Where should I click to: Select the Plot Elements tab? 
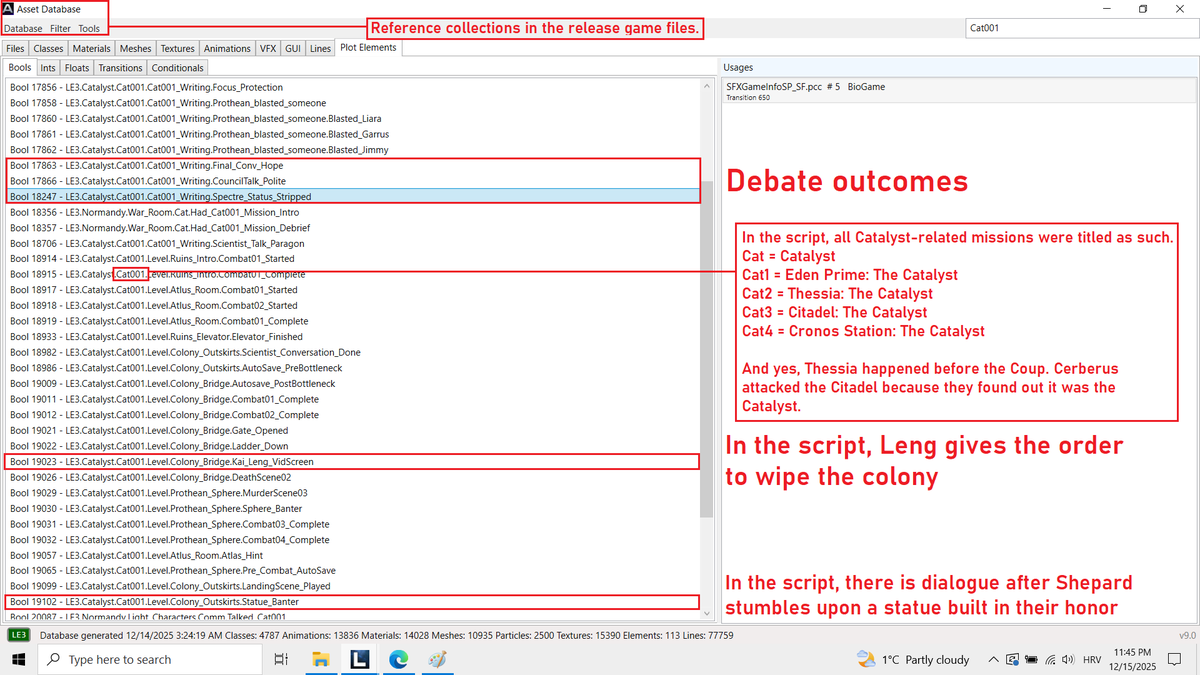tap(368, 47)
